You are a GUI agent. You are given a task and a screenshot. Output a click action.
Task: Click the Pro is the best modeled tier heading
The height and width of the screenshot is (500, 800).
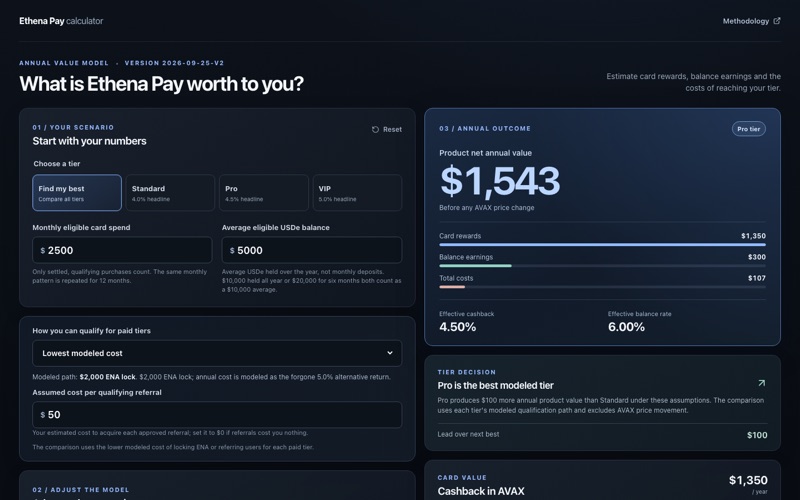(x=495, y=386)
